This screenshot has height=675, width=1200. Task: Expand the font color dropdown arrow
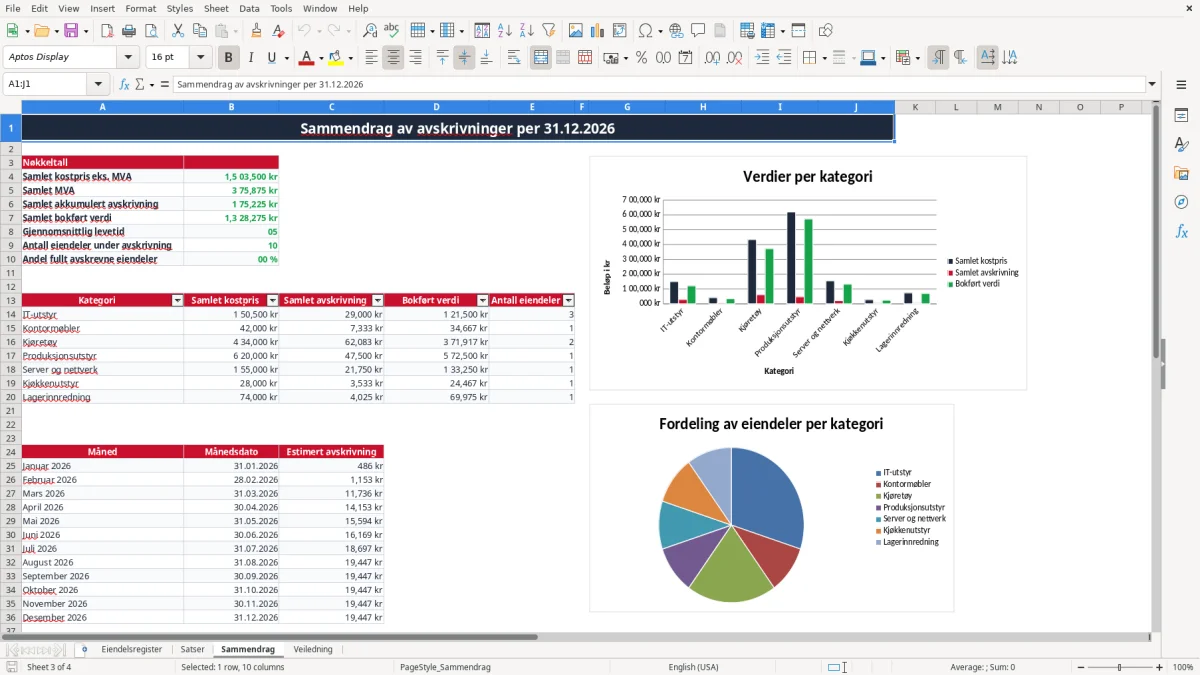[x=320, y=58]
